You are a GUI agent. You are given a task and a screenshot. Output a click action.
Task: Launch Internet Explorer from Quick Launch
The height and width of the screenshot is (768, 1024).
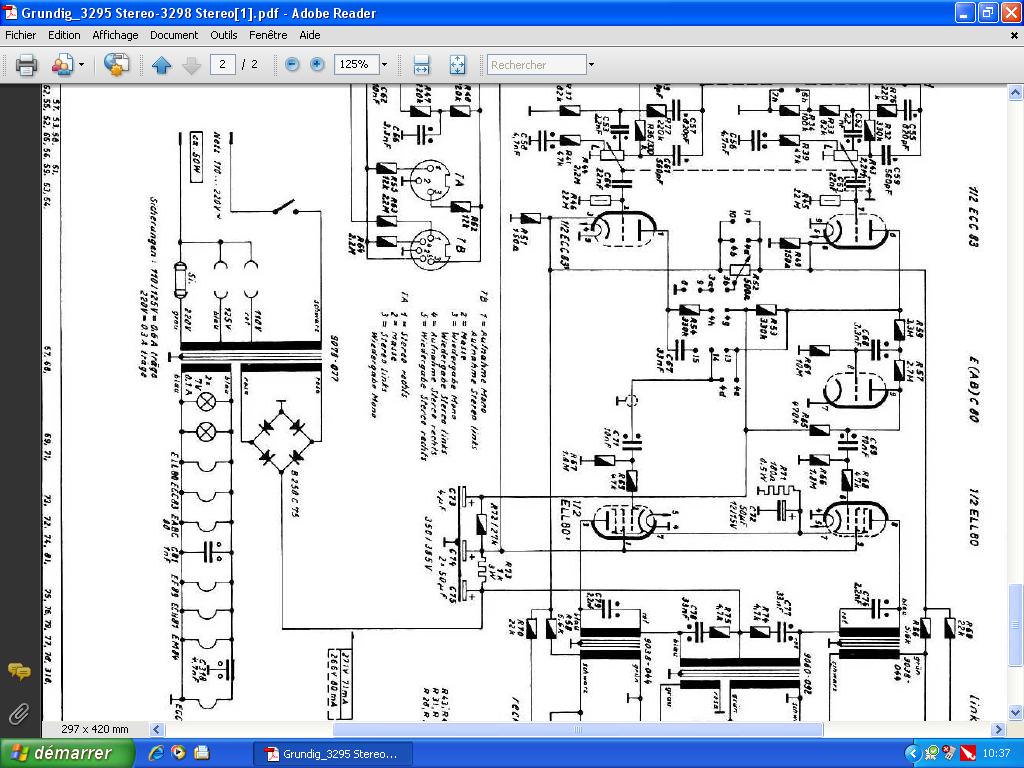click(155, 753)
